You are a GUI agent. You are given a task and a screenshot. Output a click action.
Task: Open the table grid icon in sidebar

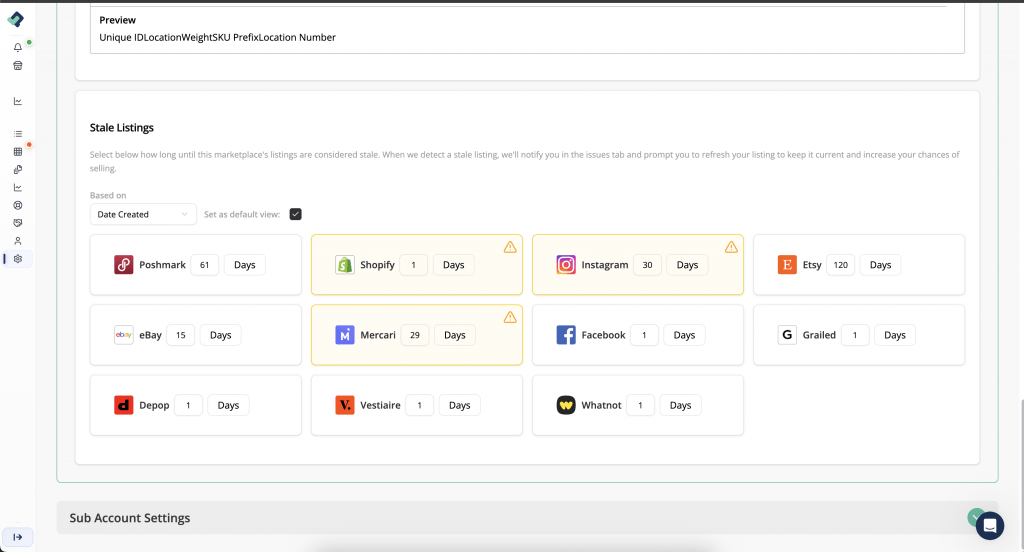(18, 152)
